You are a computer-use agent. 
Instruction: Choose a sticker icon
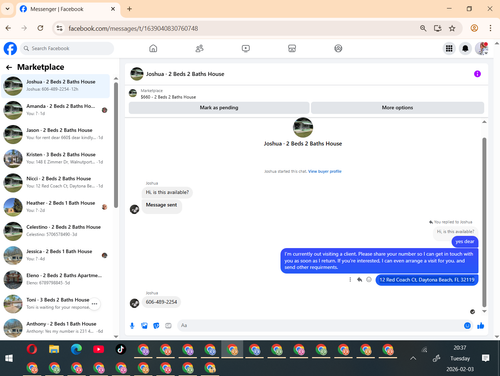click(x=156, y=326)
